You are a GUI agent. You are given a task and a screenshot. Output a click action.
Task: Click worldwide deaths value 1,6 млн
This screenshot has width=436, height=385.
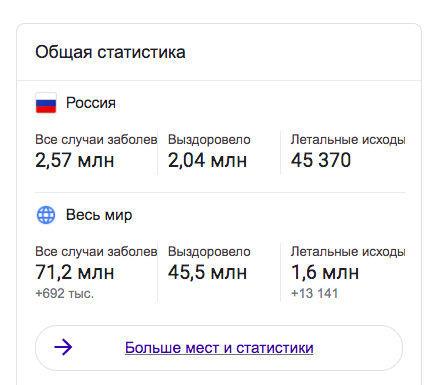[325, 272]
